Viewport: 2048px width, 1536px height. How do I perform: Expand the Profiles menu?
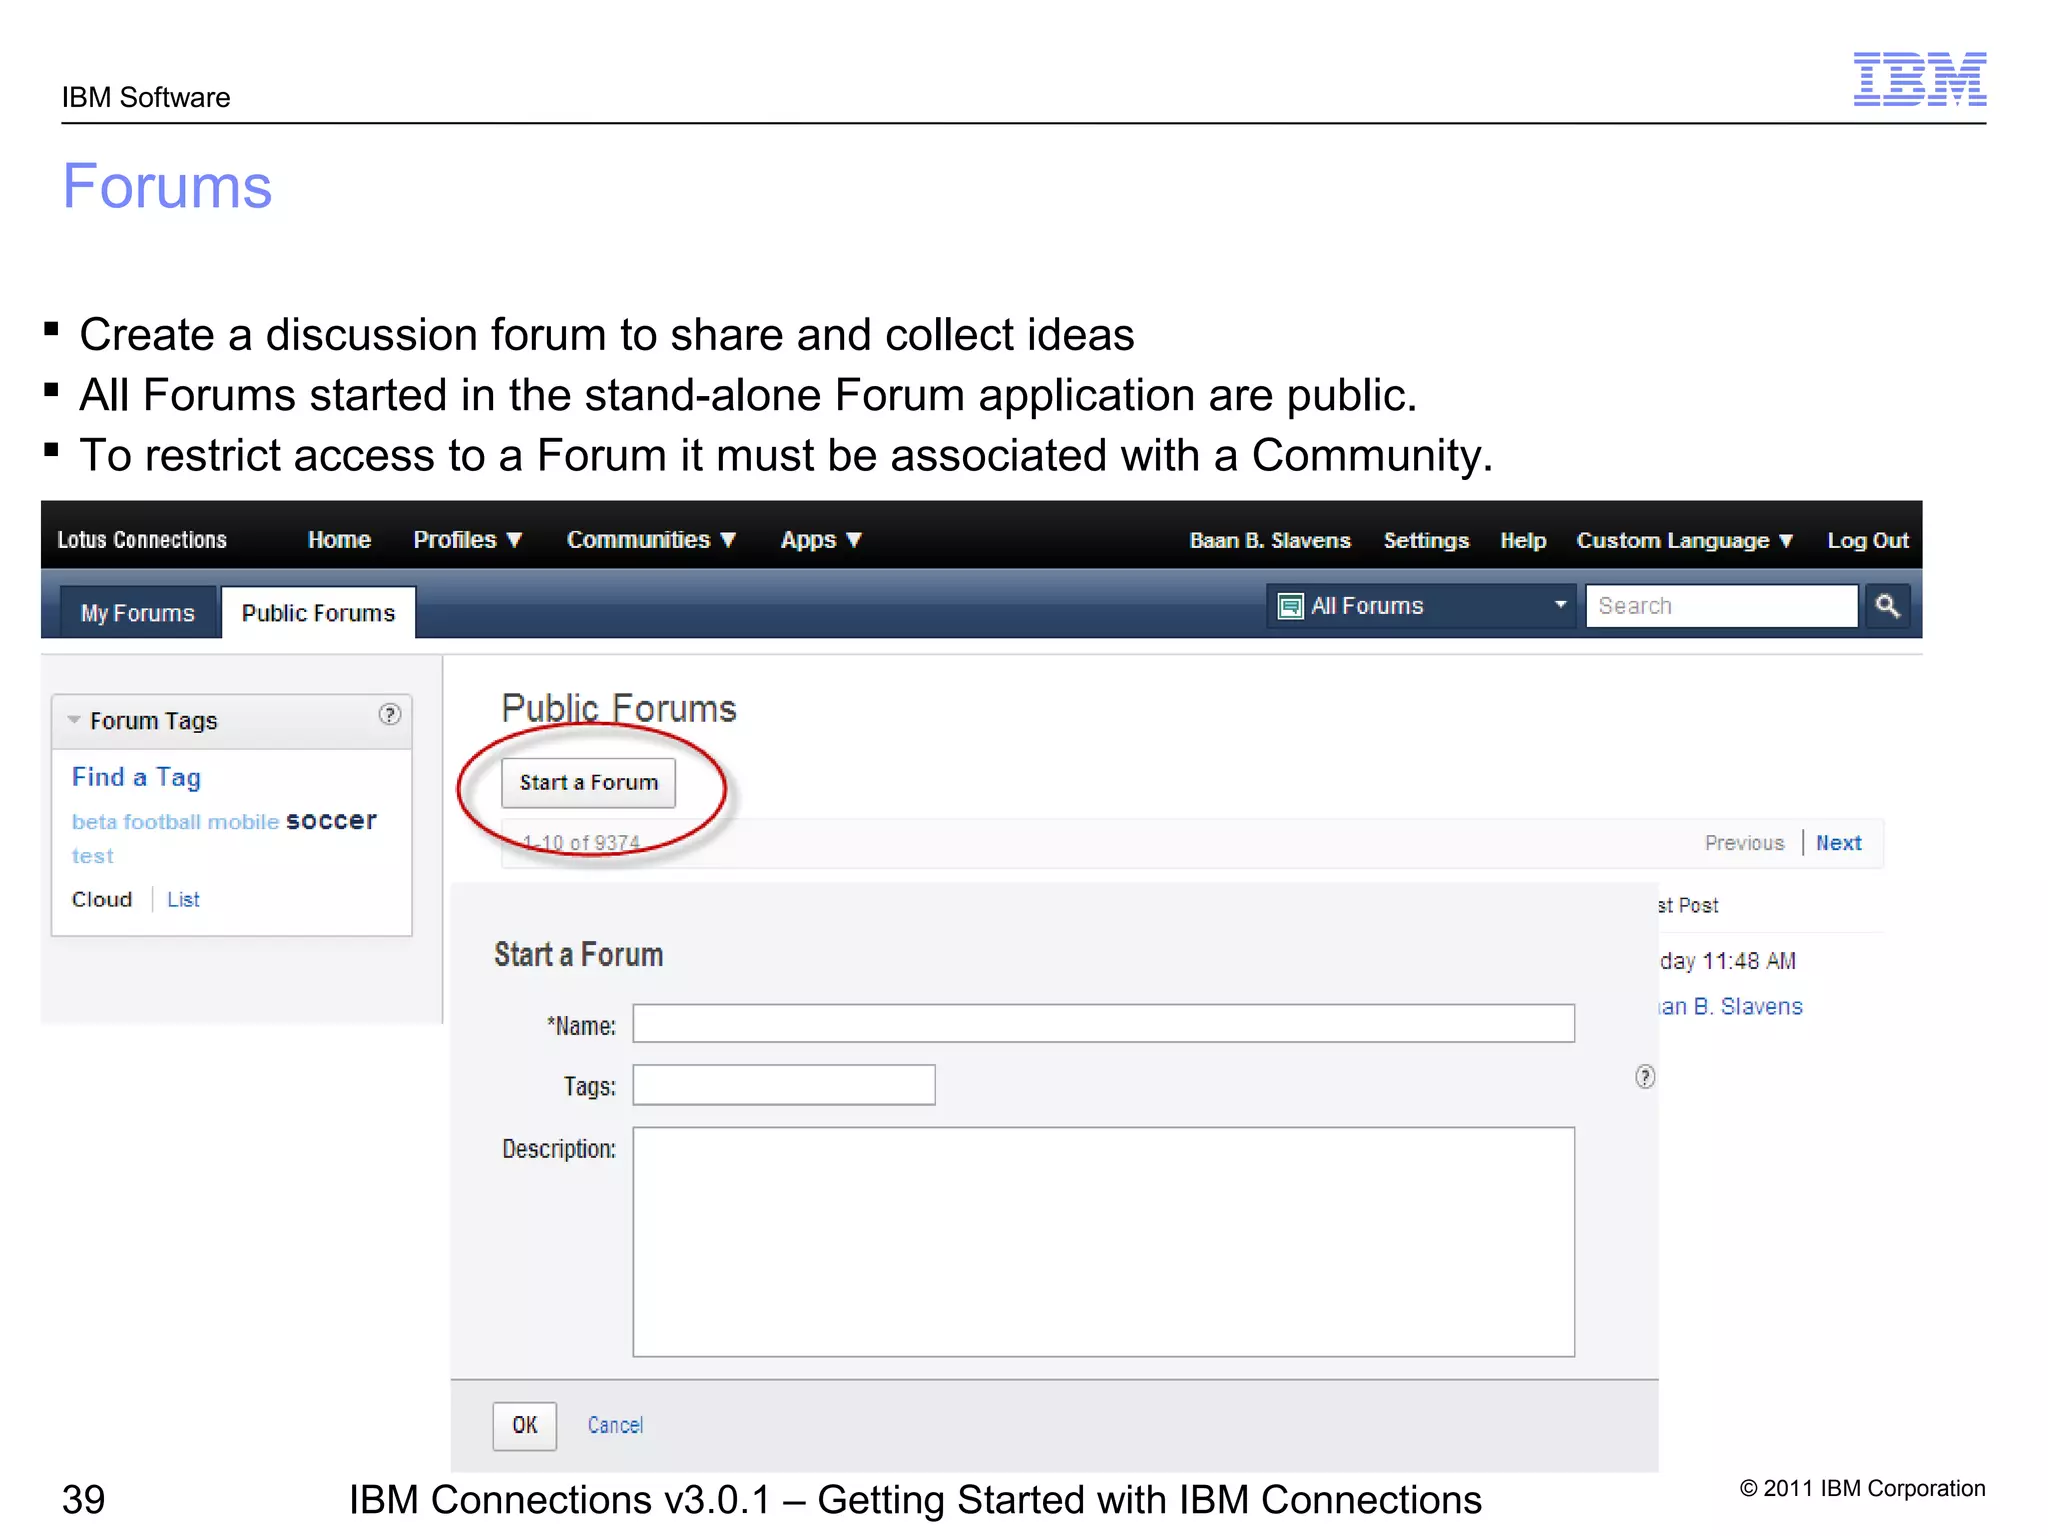[x=467, y=540]
